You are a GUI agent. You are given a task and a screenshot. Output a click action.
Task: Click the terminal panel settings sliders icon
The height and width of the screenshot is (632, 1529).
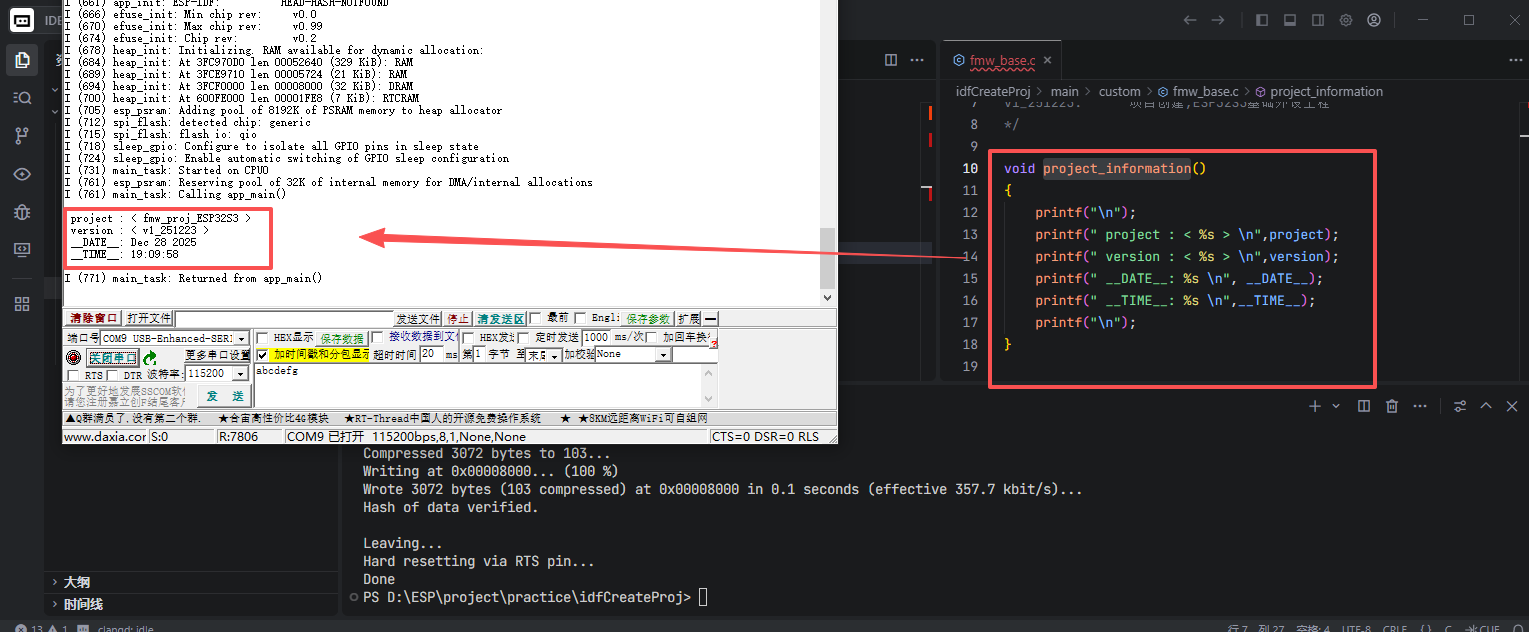(x=1460, y=406)
